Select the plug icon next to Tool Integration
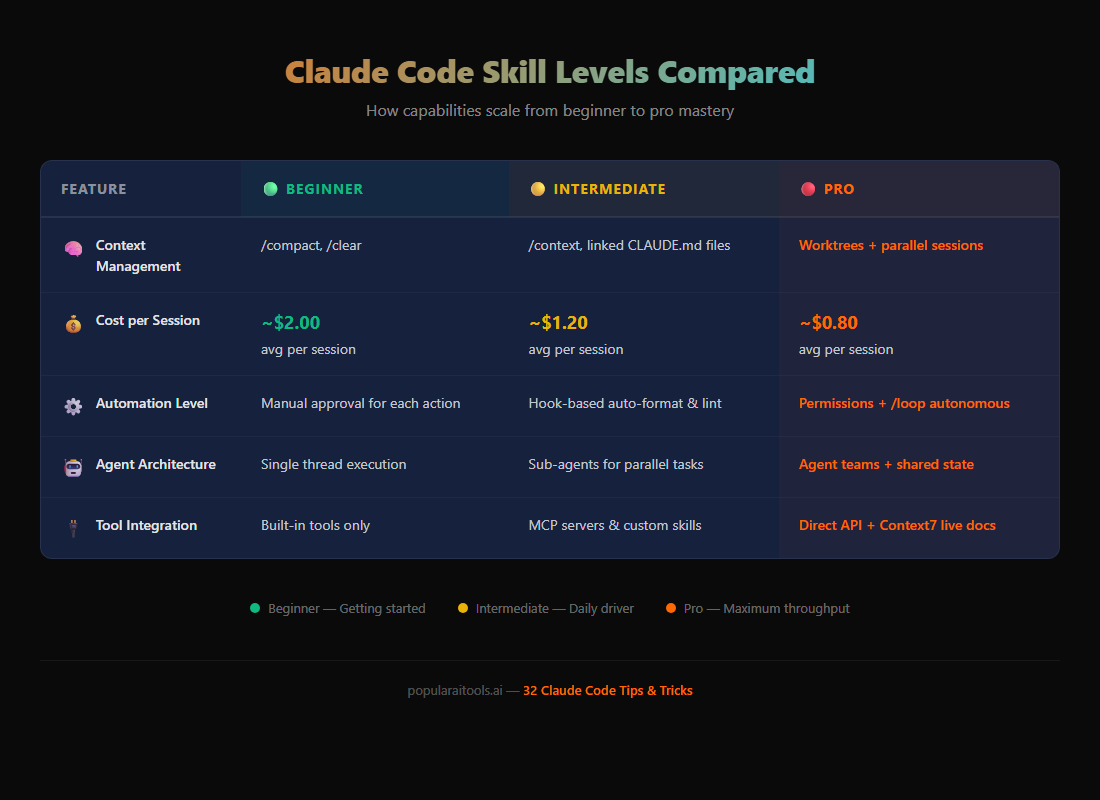Image resolution: width=1100 pixels, height=800 pixels. [72, 525]
